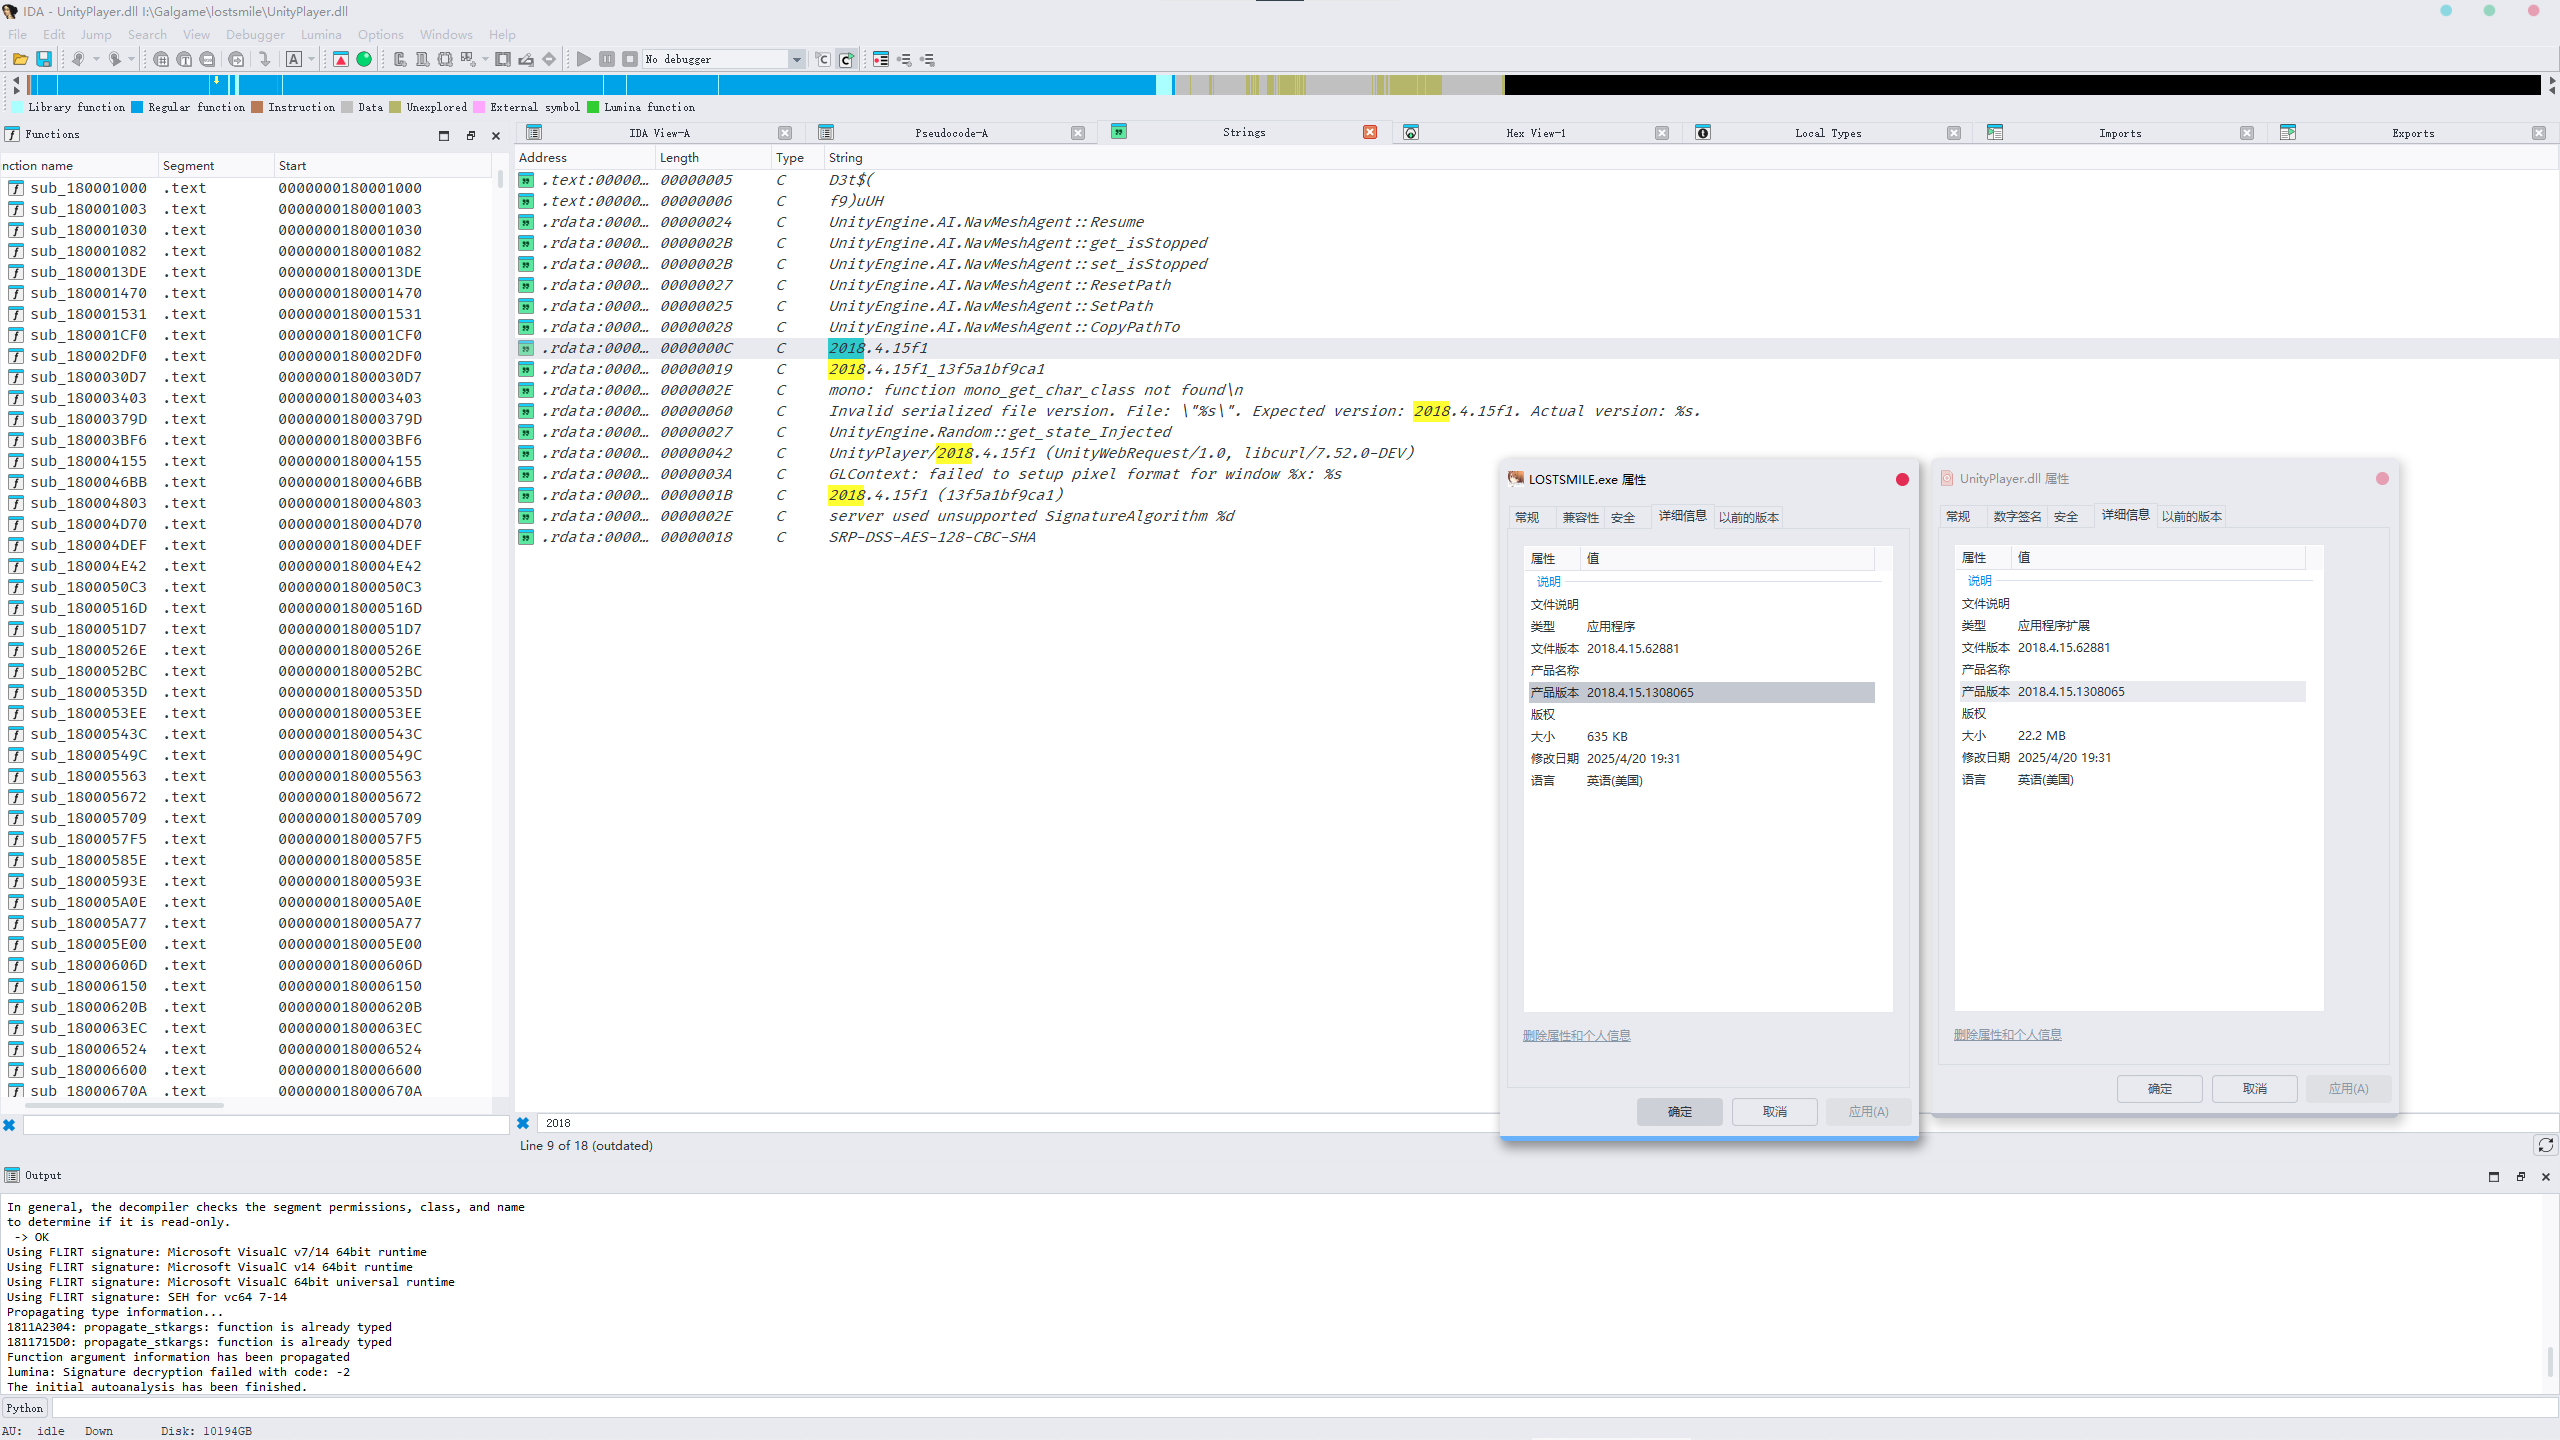
Task: Switch to the Pseudocode-A tab
Action: click(x=950, y=133)
